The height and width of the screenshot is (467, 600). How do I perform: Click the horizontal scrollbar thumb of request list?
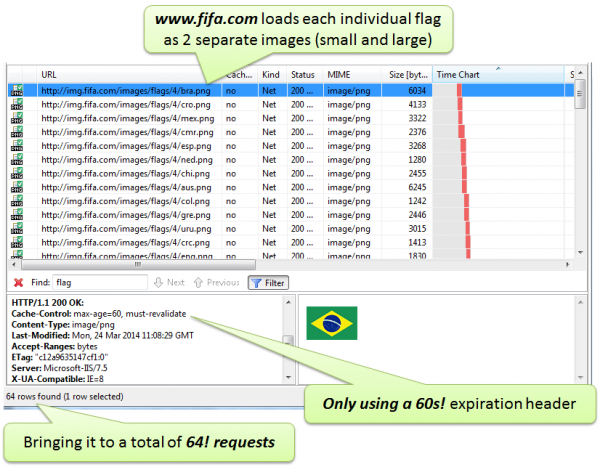pyautogui.click(x=138, y=264)
